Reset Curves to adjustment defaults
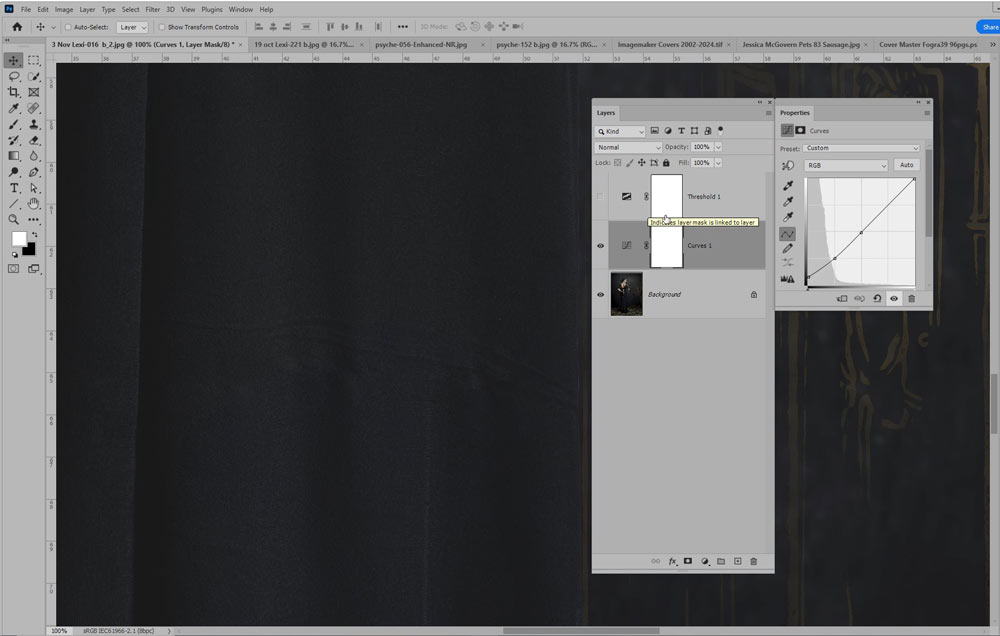The width and height of the screenshot is (1000, 636). pyautogui.click(x=877, y=299)
